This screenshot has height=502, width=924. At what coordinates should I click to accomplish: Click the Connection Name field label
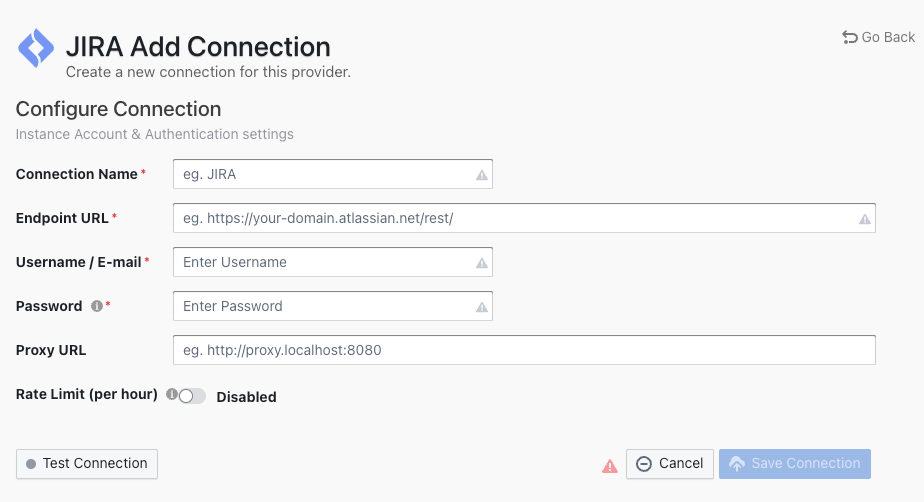pyautogui.click(x=77, y=174)
